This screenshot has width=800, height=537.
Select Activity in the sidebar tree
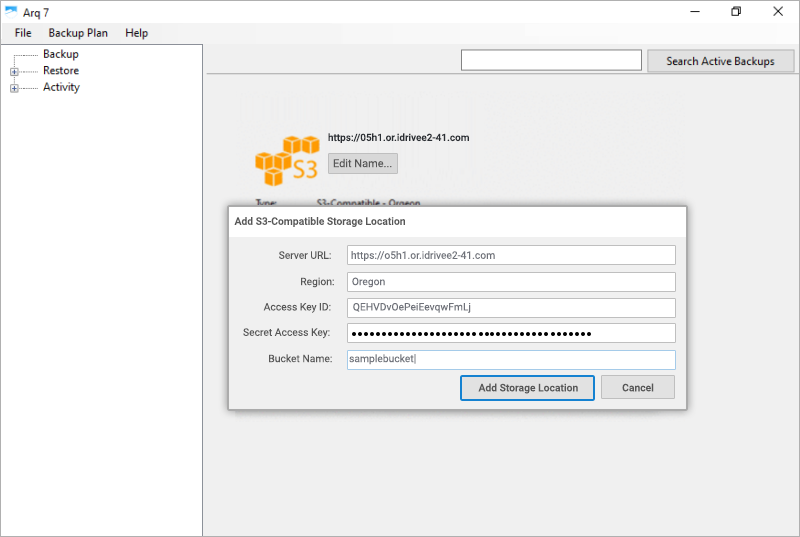pyautogui.click(x=61, y=87)
